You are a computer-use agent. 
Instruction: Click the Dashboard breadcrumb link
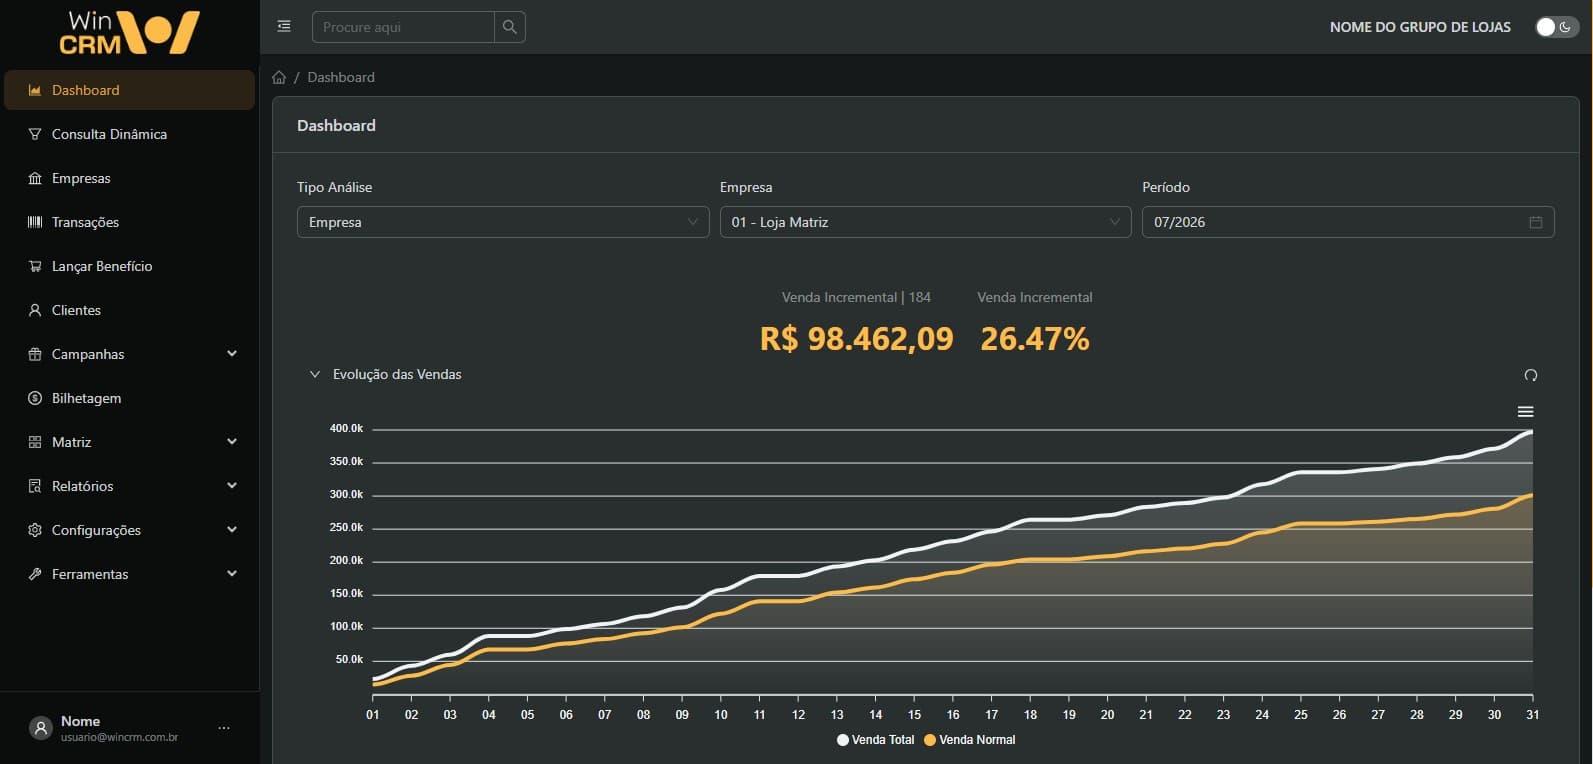click(x=341, y=77)
